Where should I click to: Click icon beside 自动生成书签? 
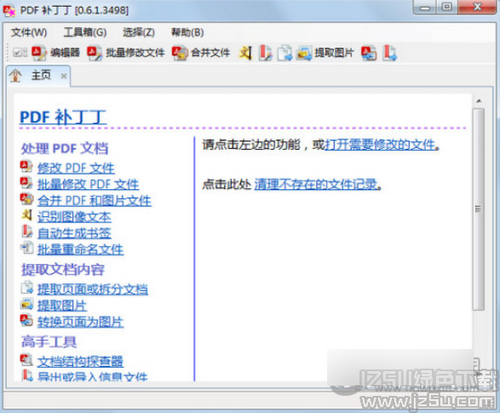coord(27,231)
